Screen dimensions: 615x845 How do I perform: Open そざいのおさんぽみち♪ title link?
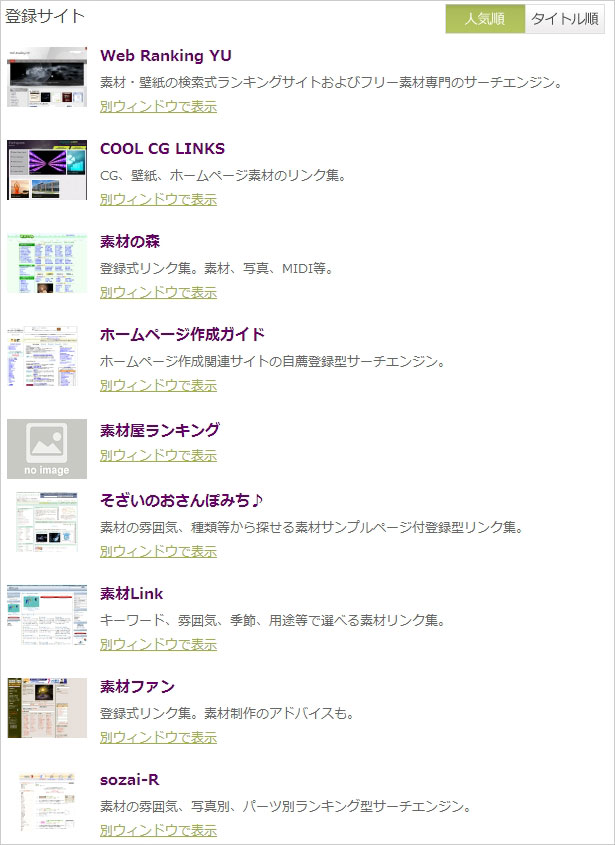(x=181, y=499)
